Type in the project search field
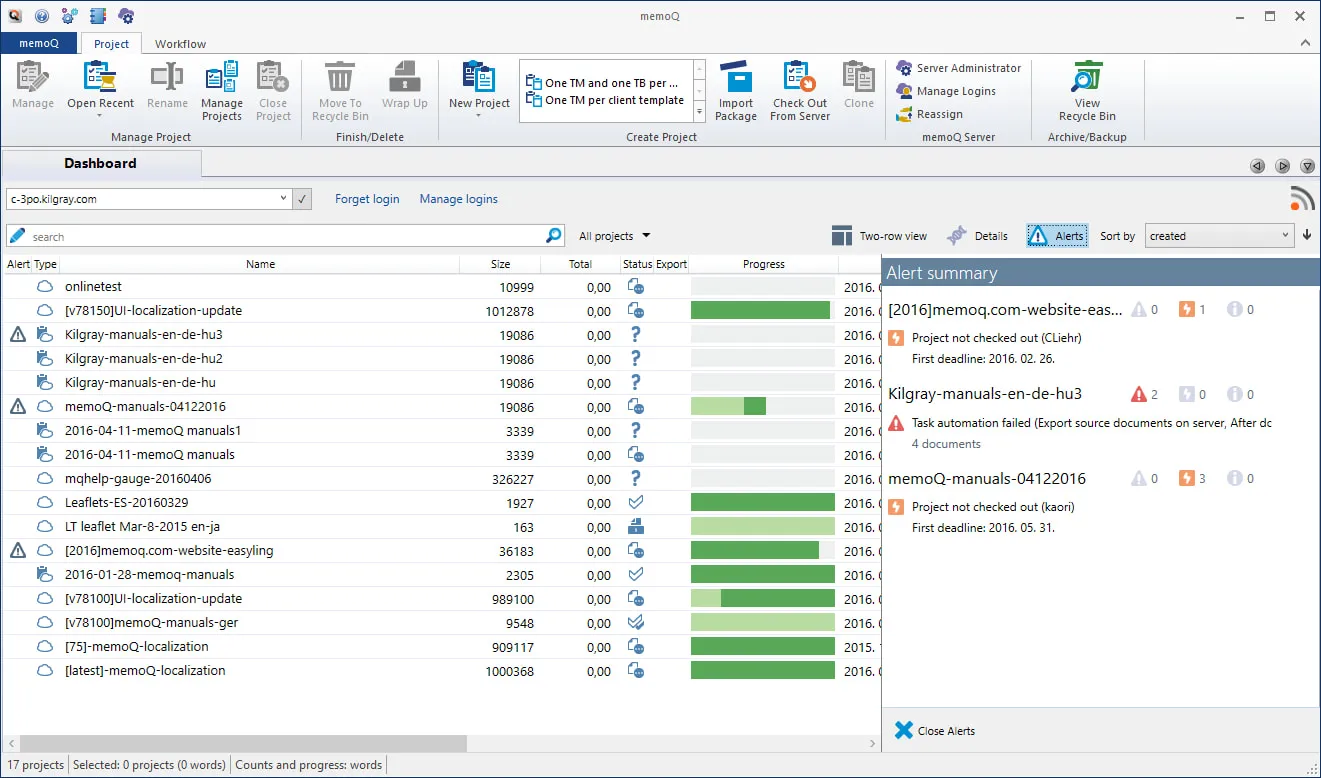The image size is (1321, 778). point(280,236)
